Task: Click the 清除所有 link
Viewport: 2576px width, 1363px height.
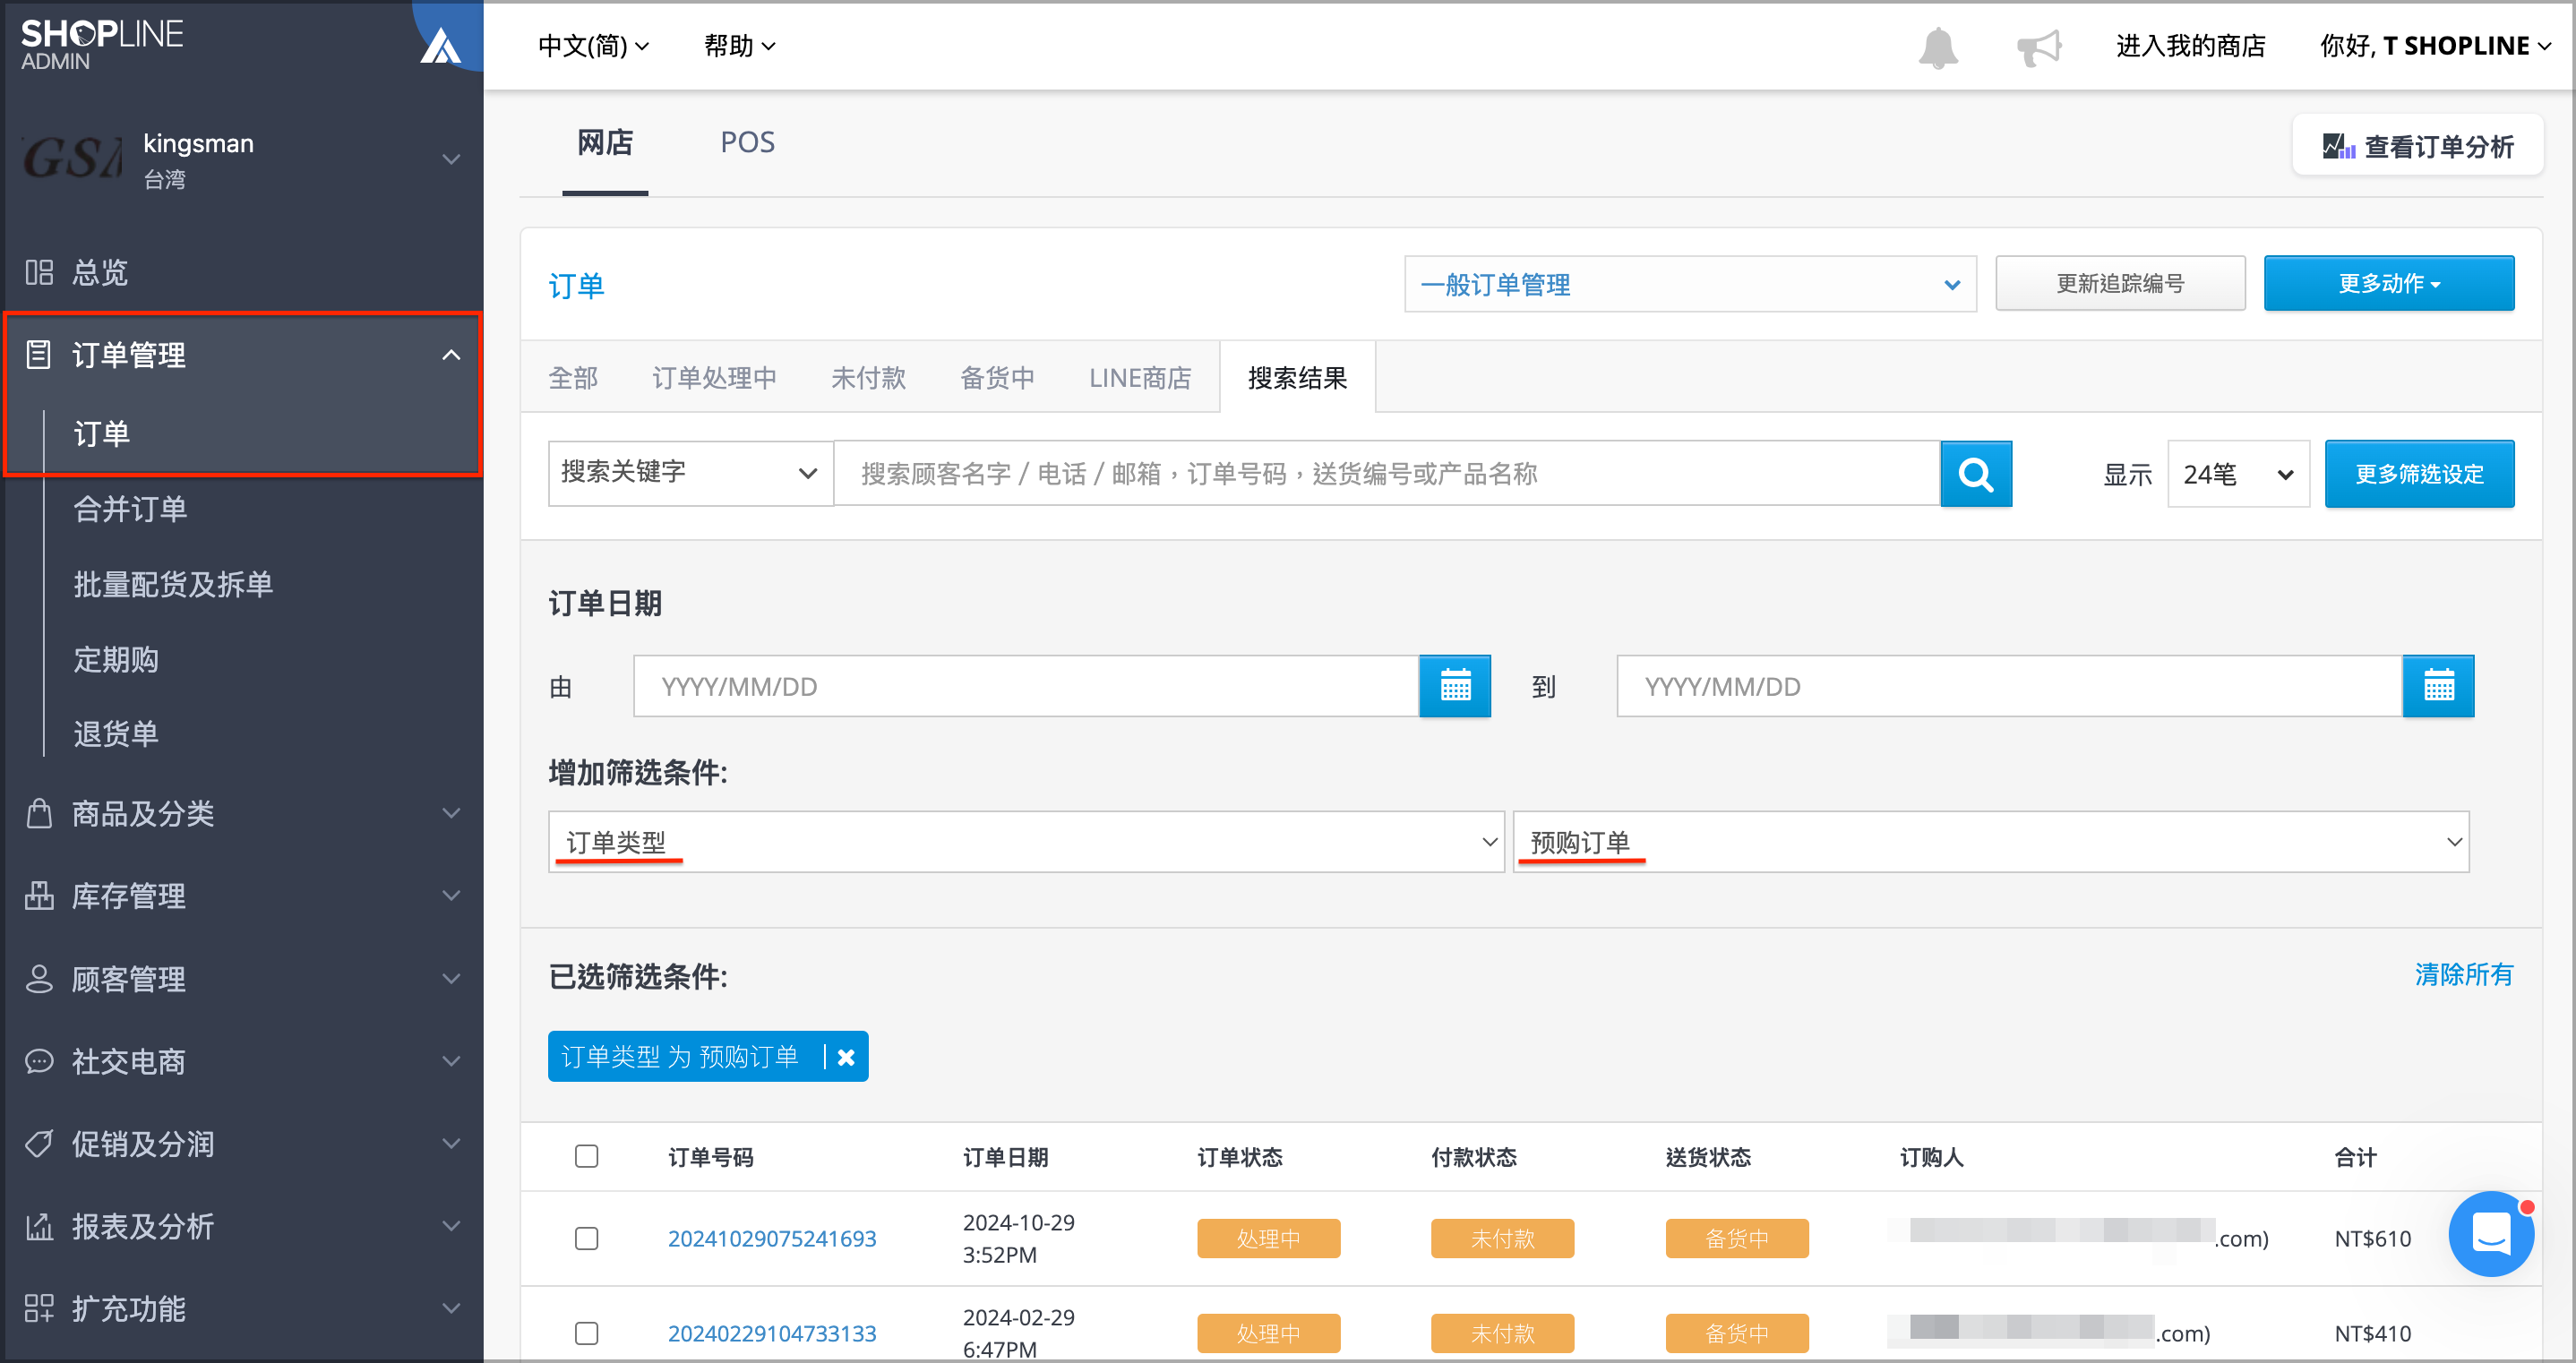Action: (2463, 974)
